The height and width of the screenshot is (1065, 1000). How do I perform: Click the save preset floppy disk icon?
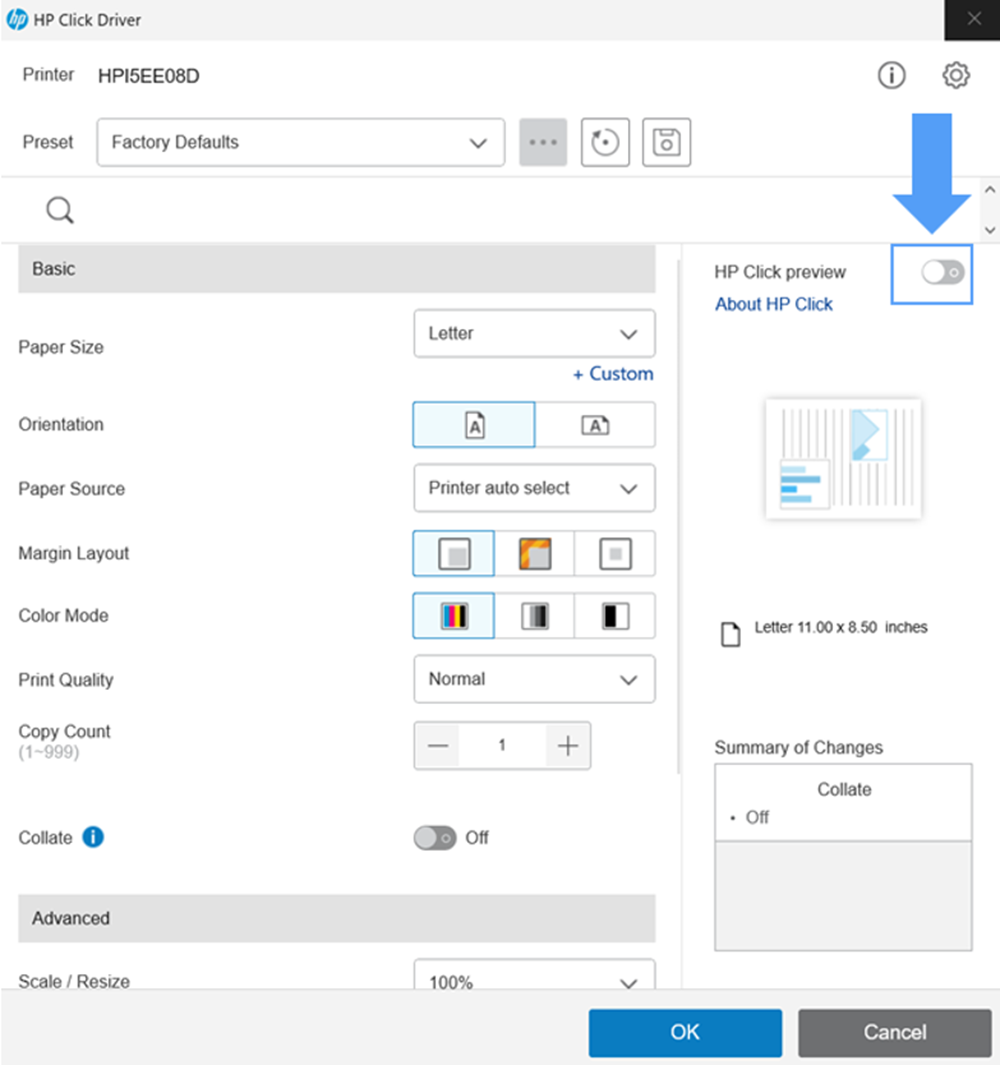pyautogui.click(x=666, y=143)
